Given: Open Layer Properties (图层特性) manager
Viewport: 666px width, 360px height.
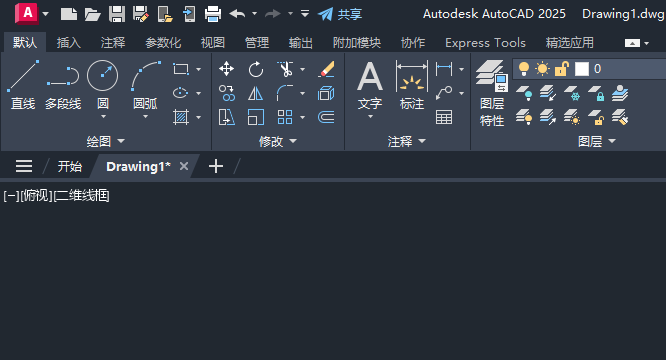Looking at the screenshot, I should [492, 93].
